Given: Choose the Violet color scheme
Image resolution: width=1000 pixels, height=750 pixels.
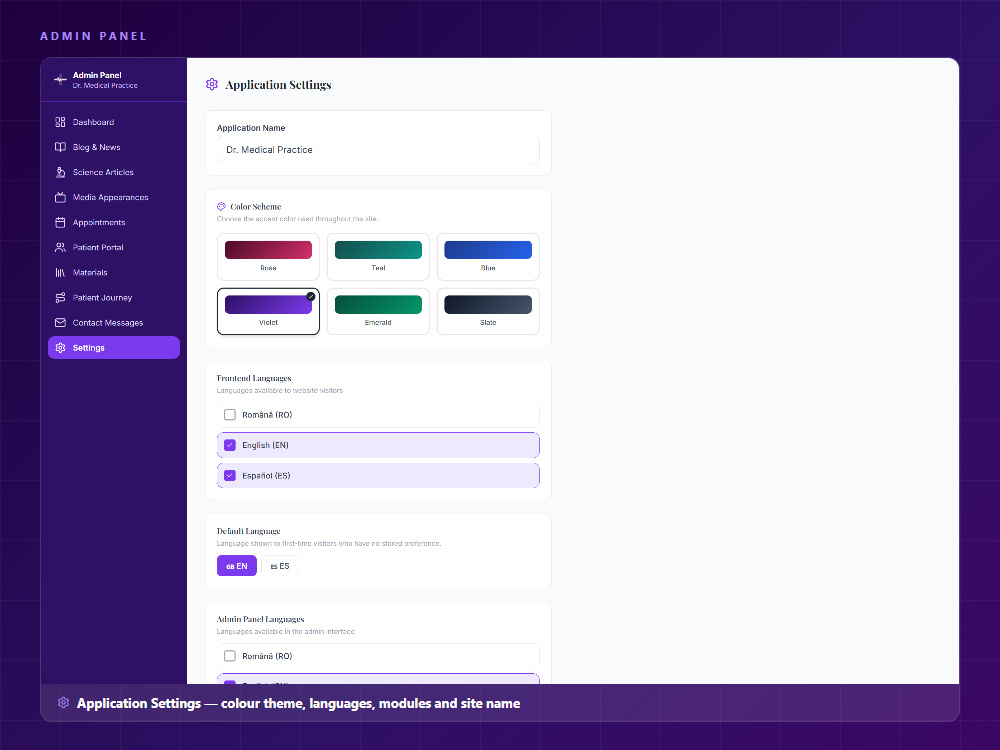Looking at the screenshot, I should 268,311.
